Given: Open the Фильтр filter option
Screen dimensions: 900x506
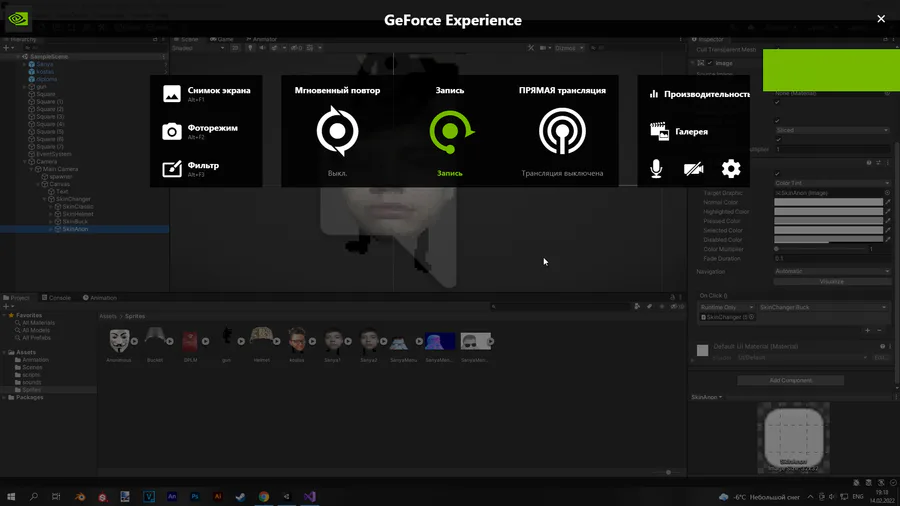Looking at the screenshot, I should point(191,169).
